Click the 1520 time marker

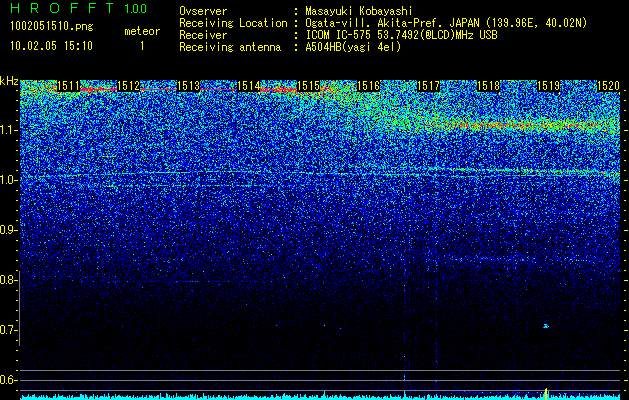click(x=609, y=86)
